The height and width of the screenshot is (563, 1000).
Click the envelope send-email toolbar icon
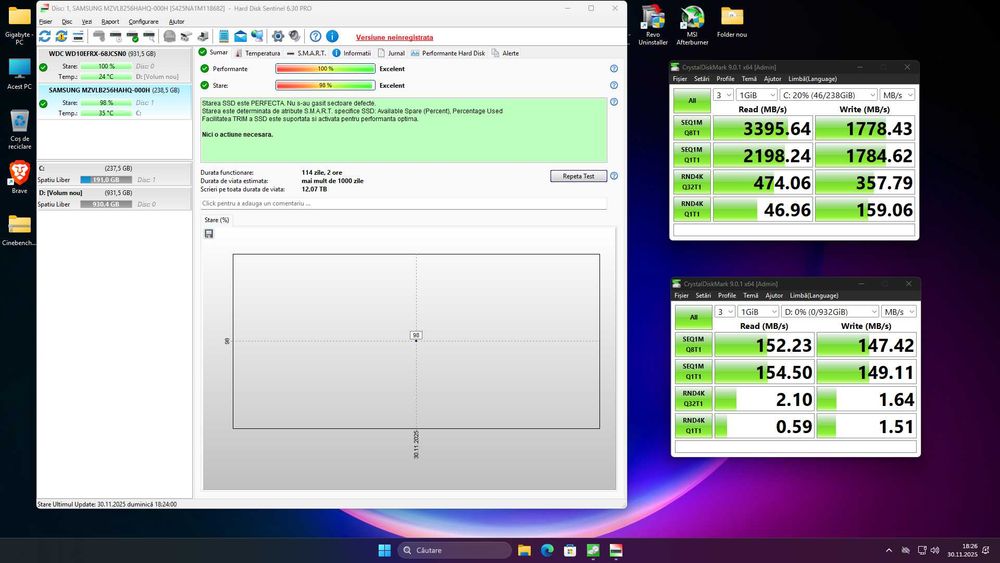240,36
